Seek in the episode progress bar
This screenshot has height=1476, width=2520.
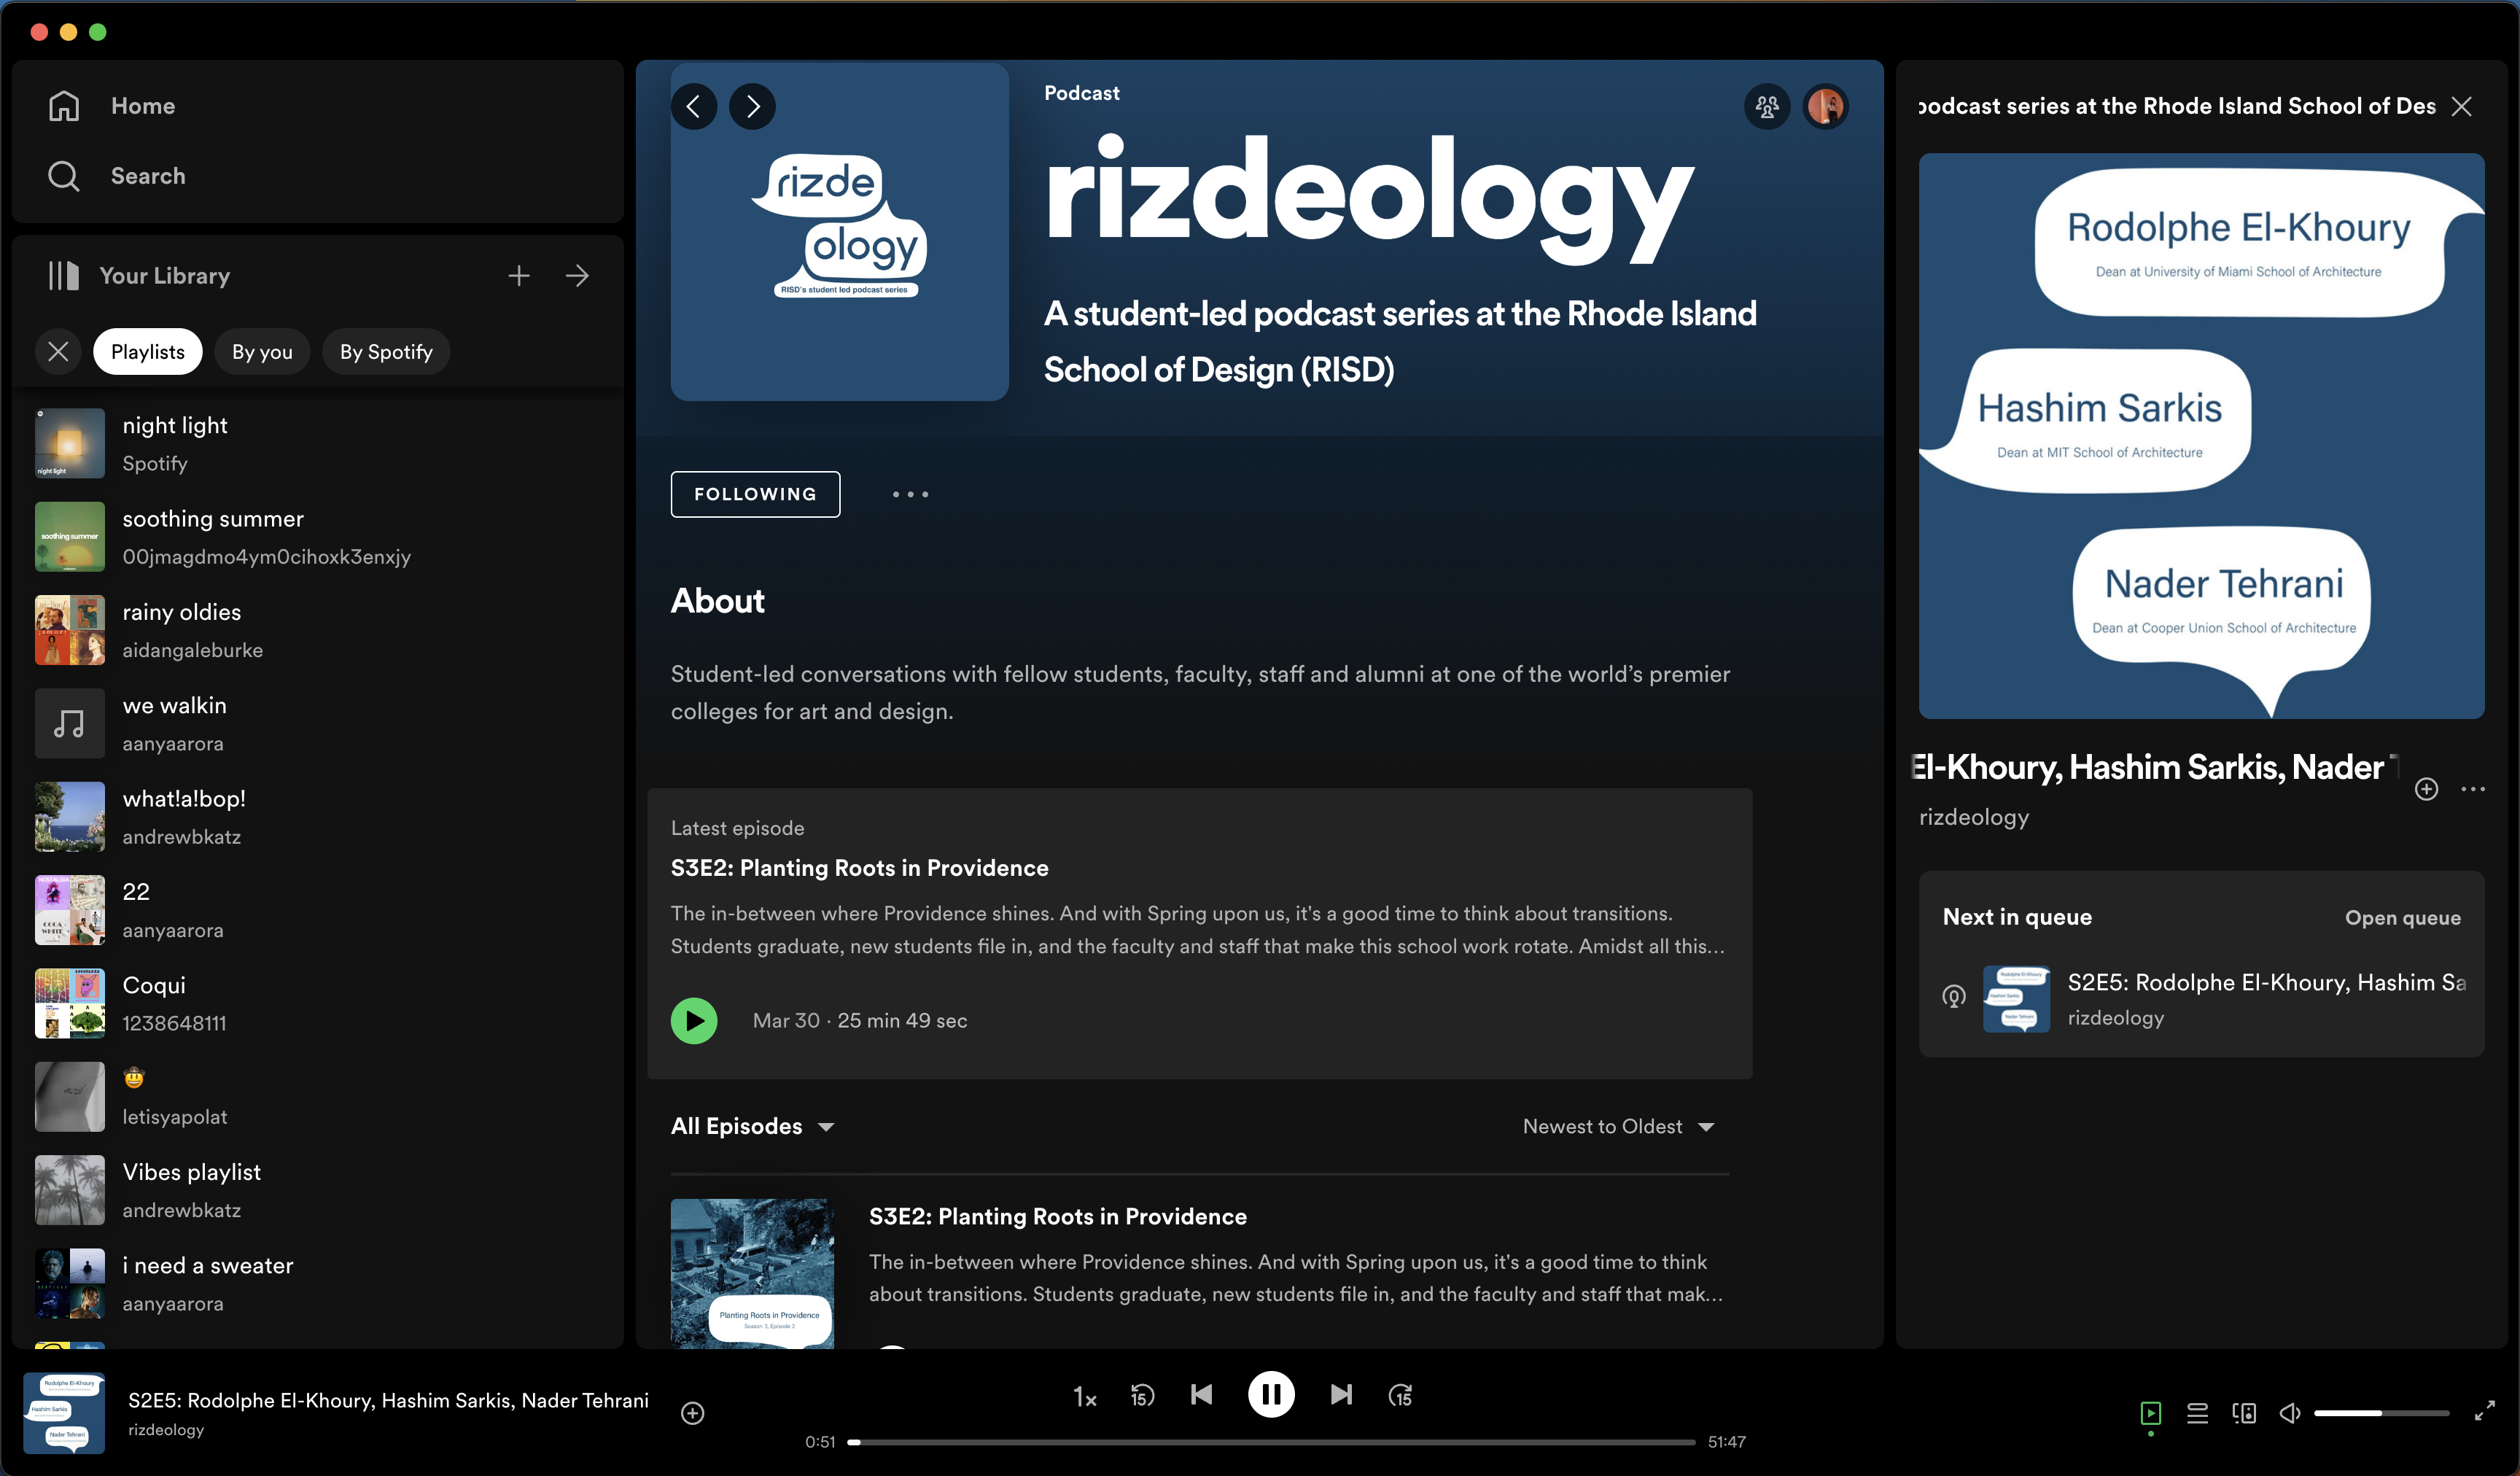coord(1271,1442)
